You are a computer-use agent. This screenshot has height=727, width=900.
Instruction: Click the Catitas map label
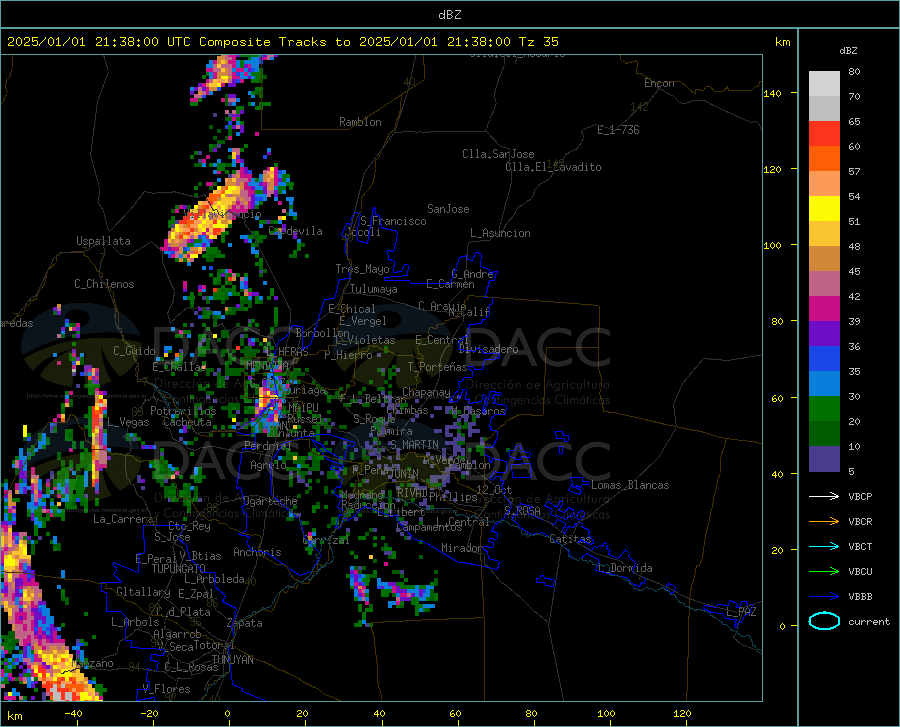[x=570, y=539]
